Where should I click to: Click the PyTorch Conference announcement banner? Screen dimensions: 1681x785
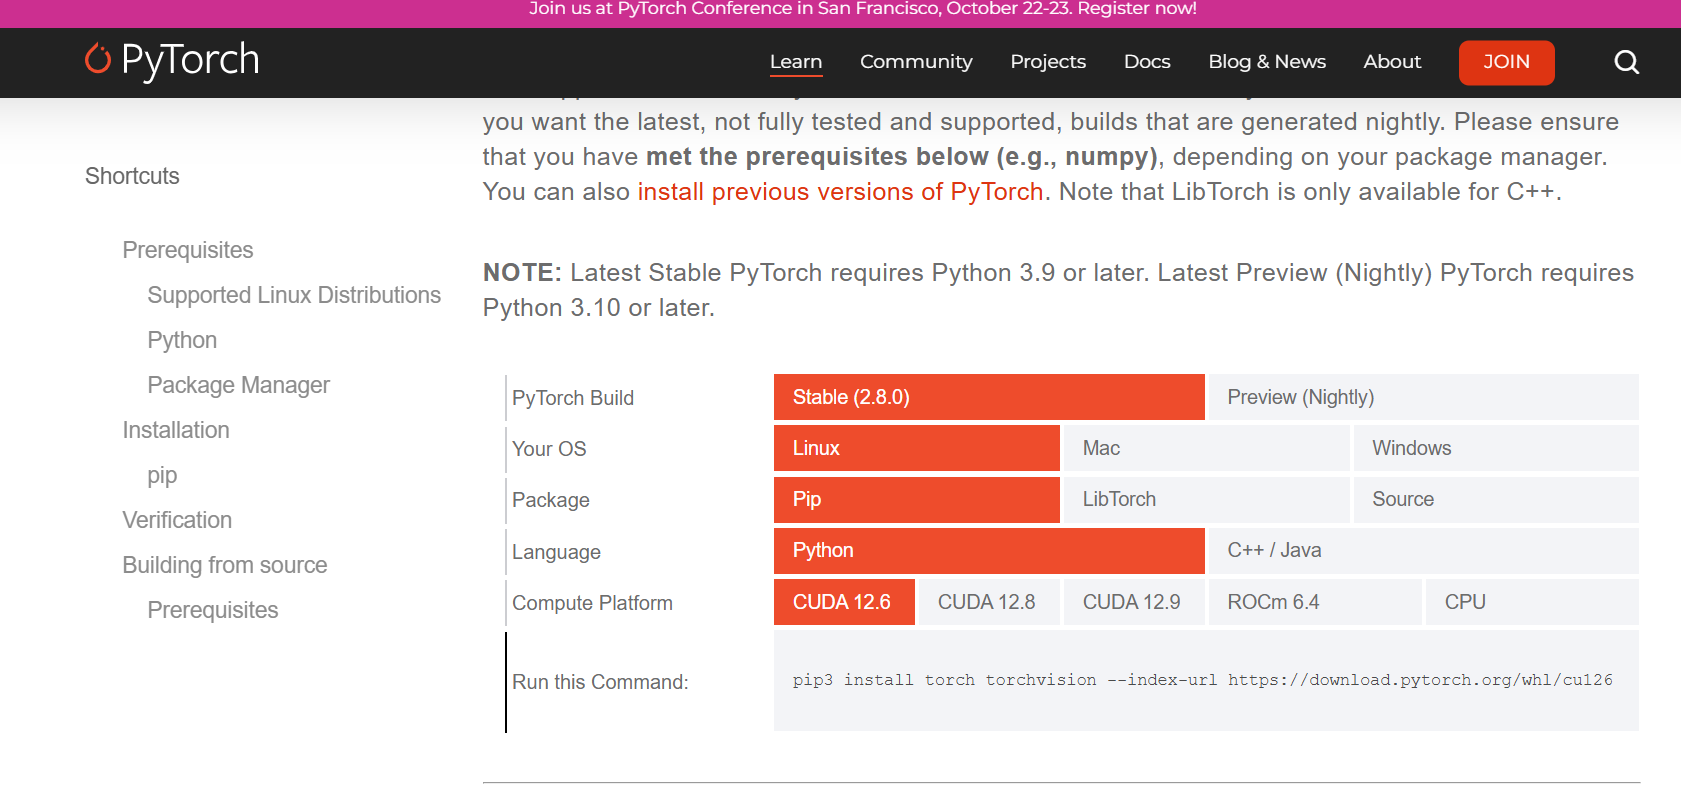point(862,9)
